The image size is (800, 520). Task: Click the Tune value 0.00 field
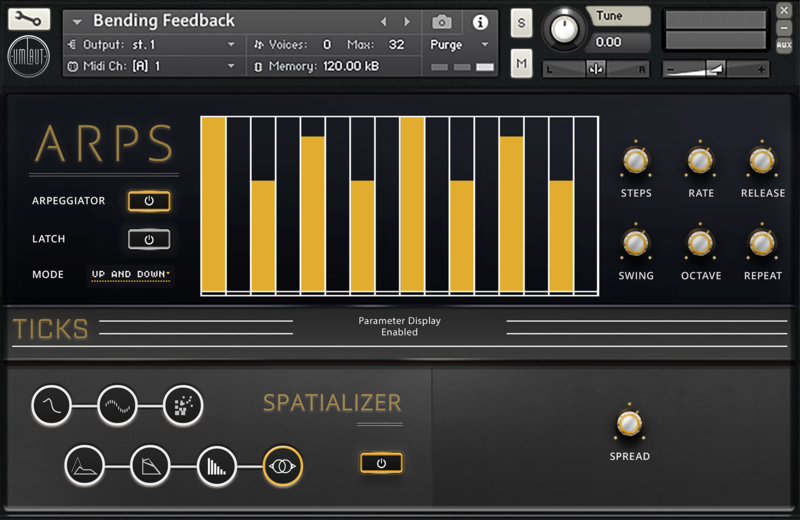[x=619, y=42]
